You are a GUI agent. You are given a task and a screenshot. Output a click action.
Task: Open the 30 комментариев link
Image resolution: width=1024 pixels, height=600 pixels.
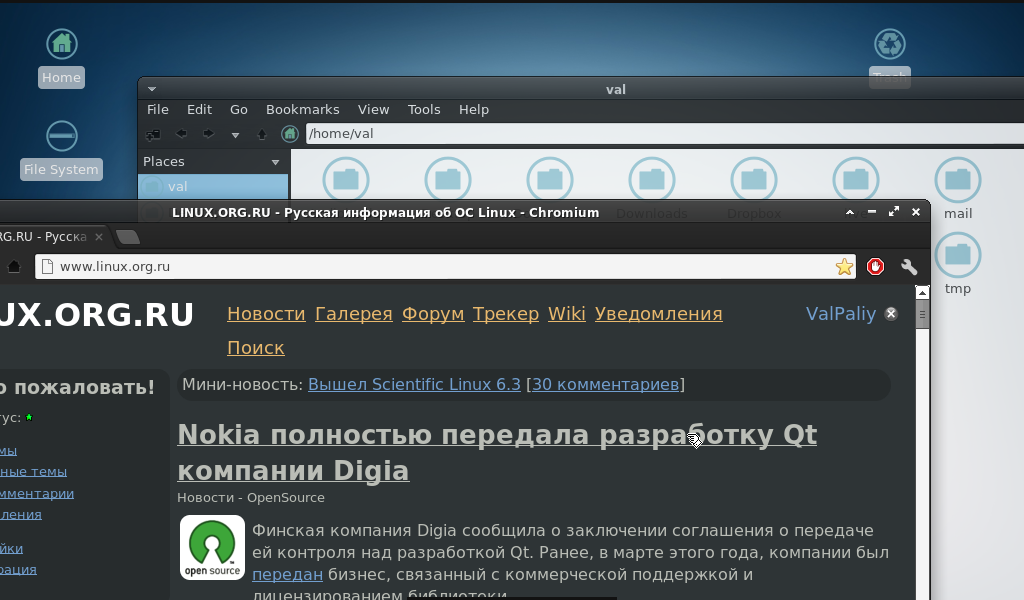(605, 385)
